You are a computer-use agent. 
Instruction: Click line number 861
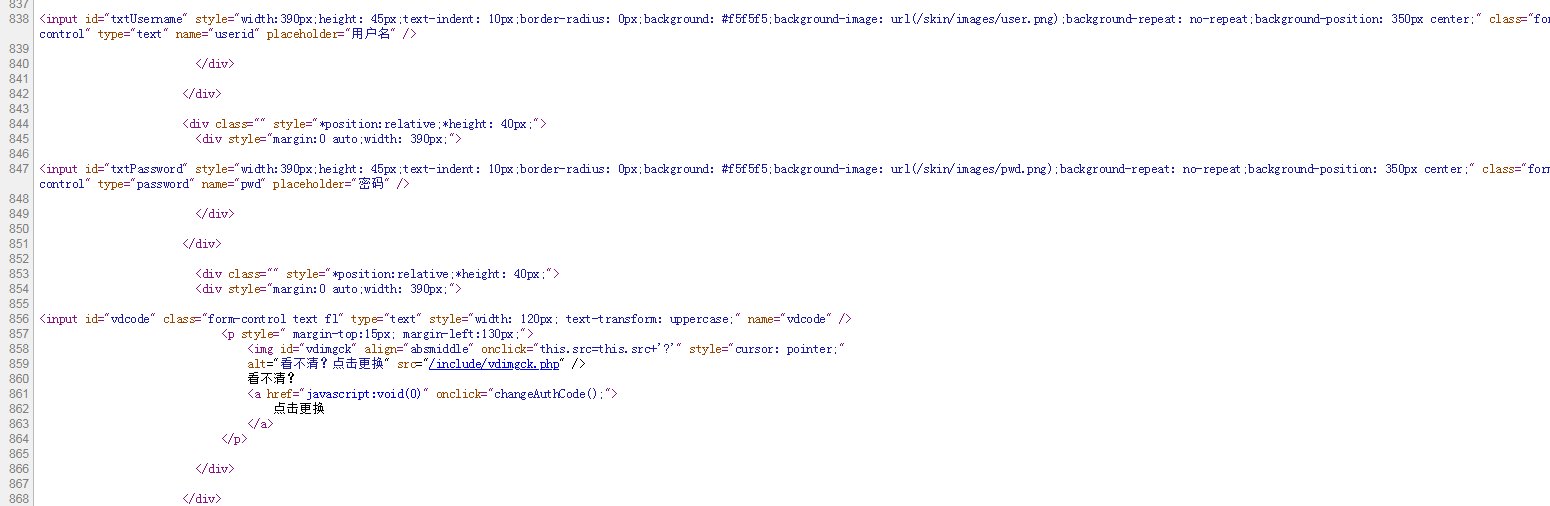(17, 394)
